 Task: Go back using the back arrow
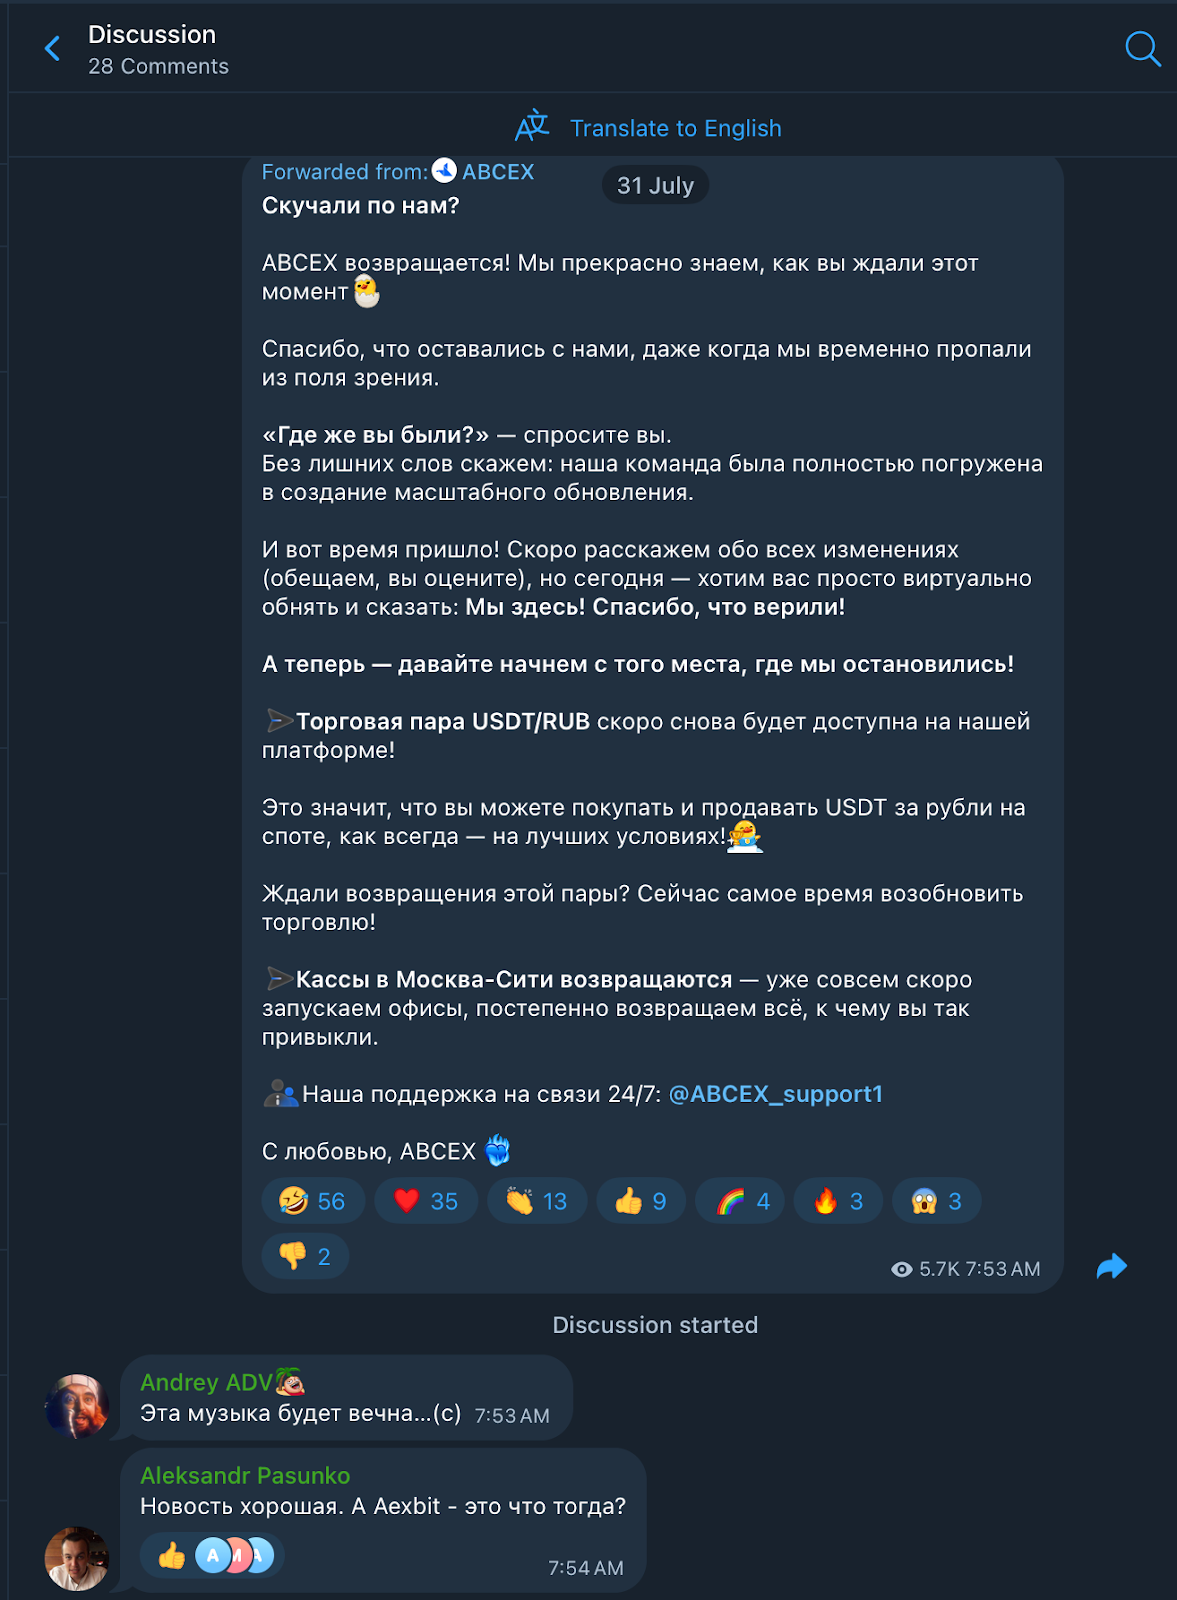52,48
